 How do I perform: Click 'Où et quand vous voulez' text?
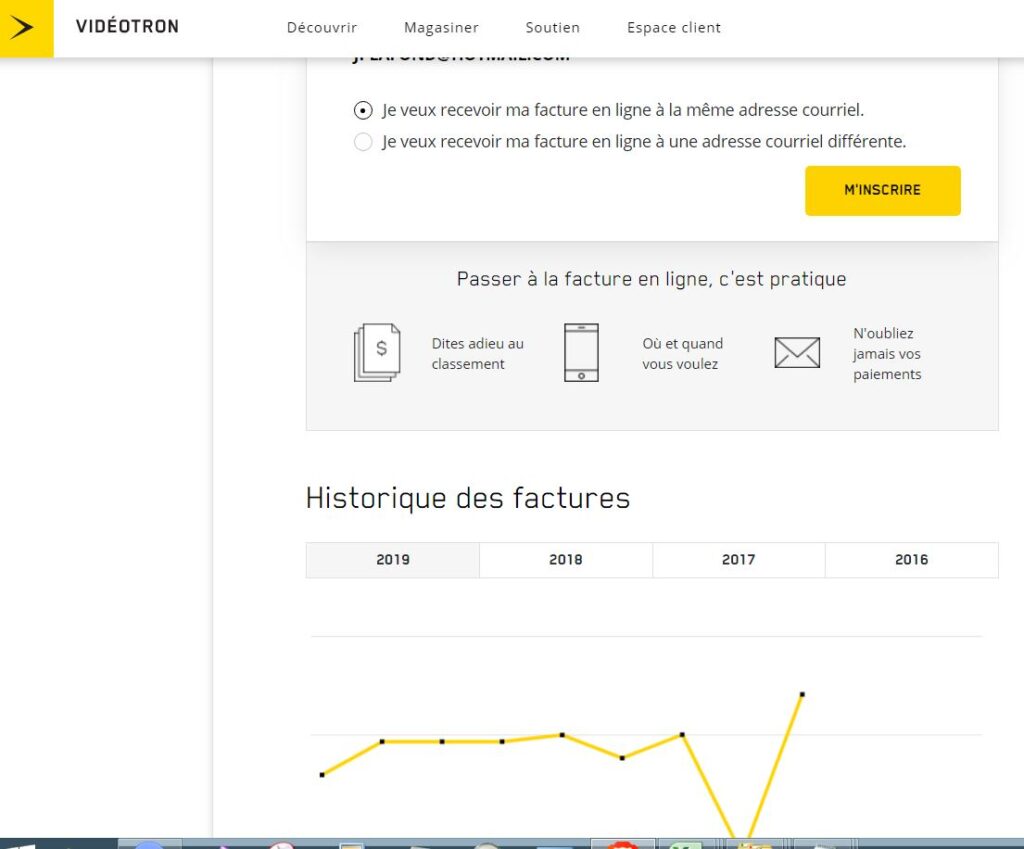coord(682,353)
